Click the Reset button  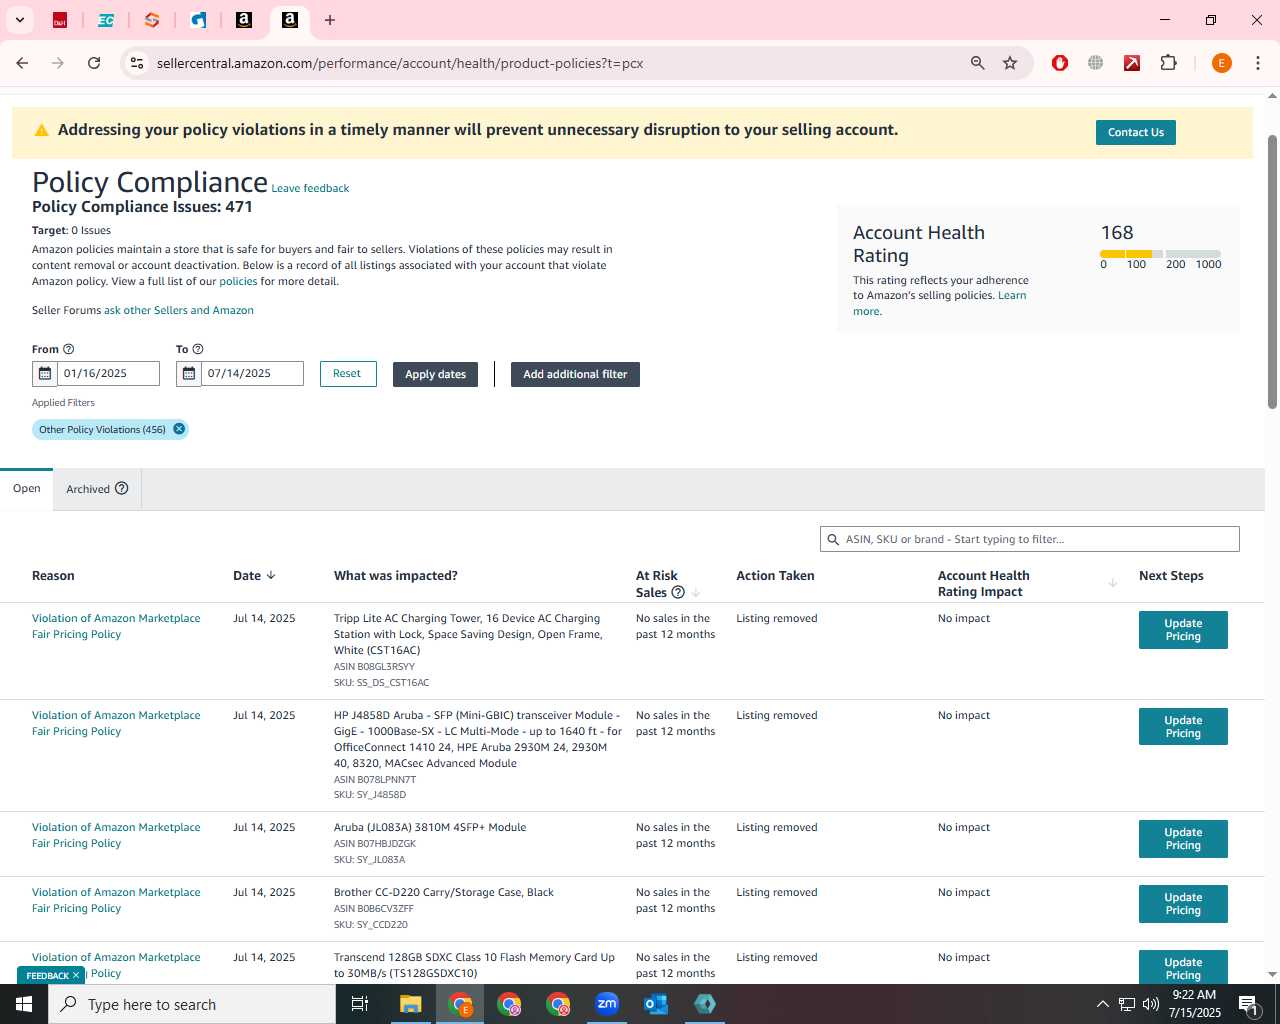pyautogui.click(x=348, y=374)
